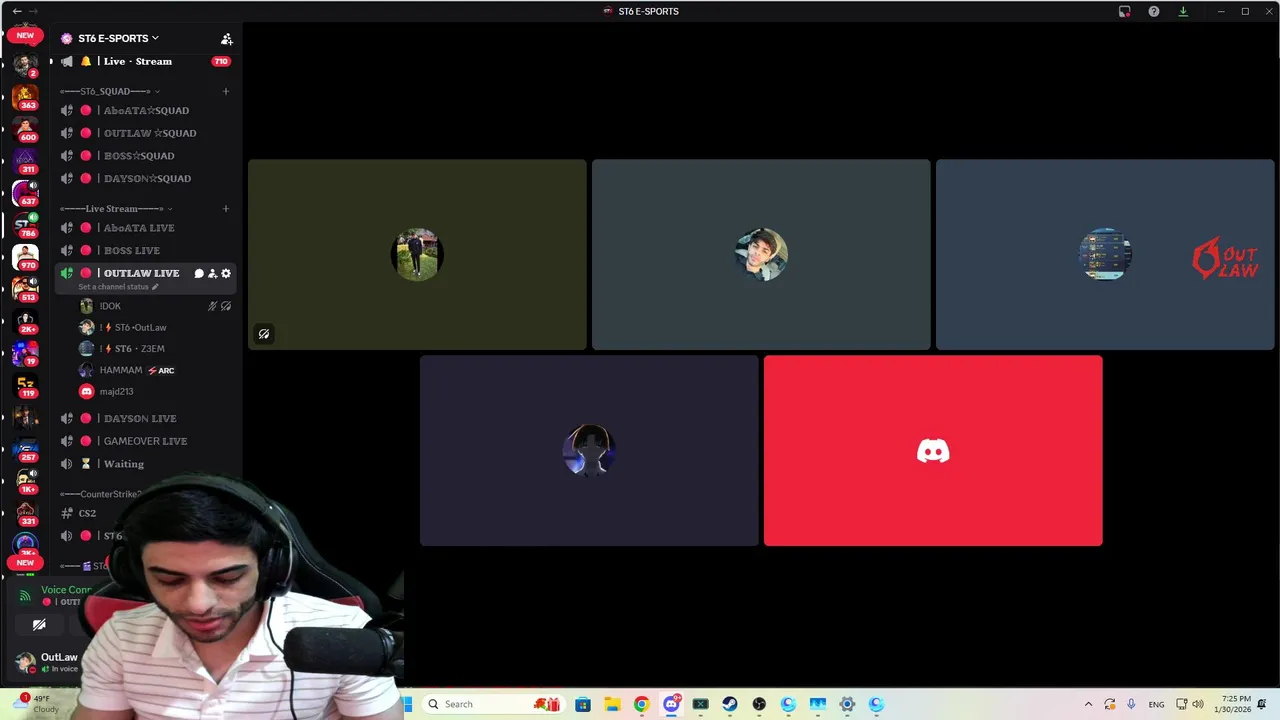Open server icon with 257 badge
This screenshot has height=720, width=1280.
coord(25,450)
